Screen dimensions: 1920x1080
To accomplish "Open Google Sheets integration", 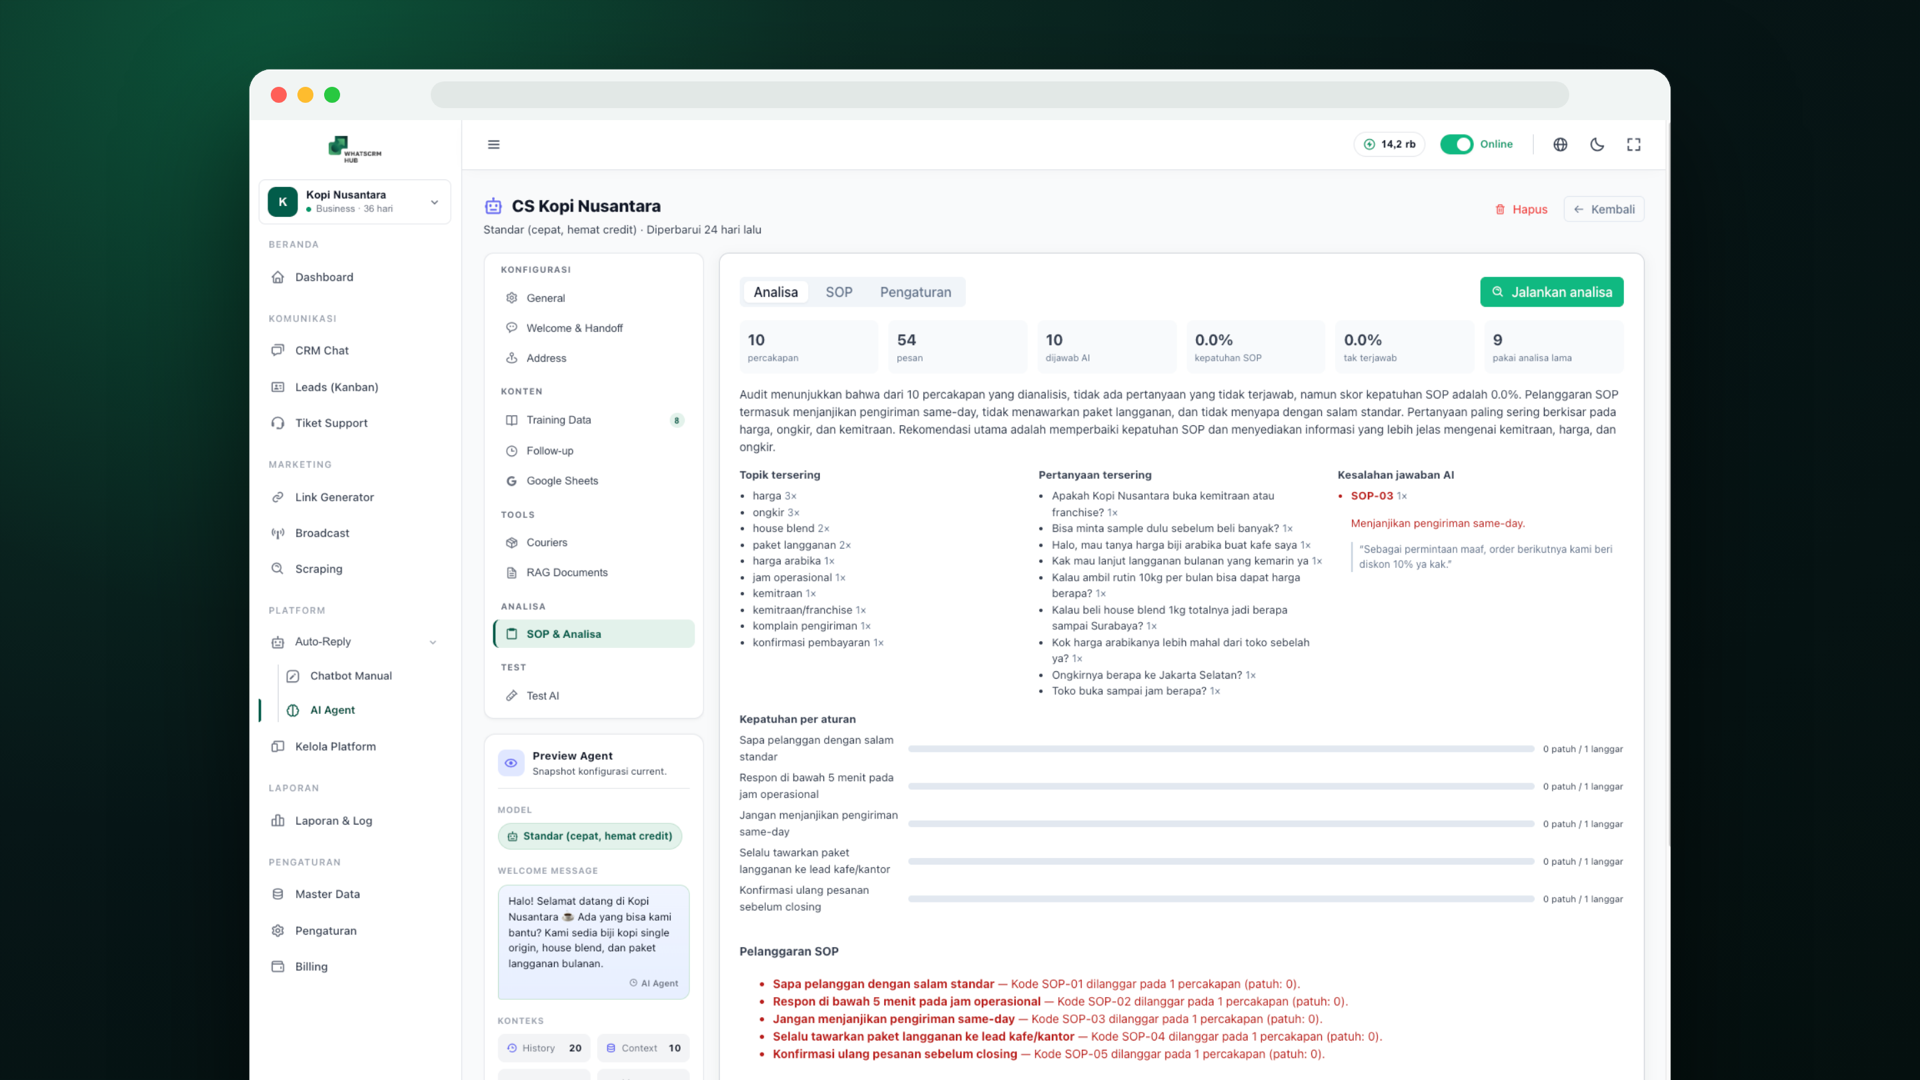I will pyautogui.click(x=594, y=481).
